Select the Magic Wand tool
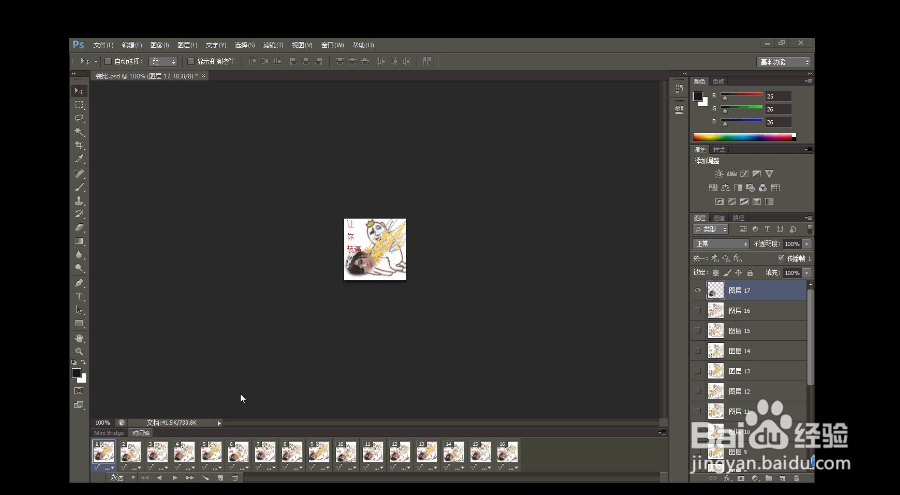900x495 pixels. 79,132
